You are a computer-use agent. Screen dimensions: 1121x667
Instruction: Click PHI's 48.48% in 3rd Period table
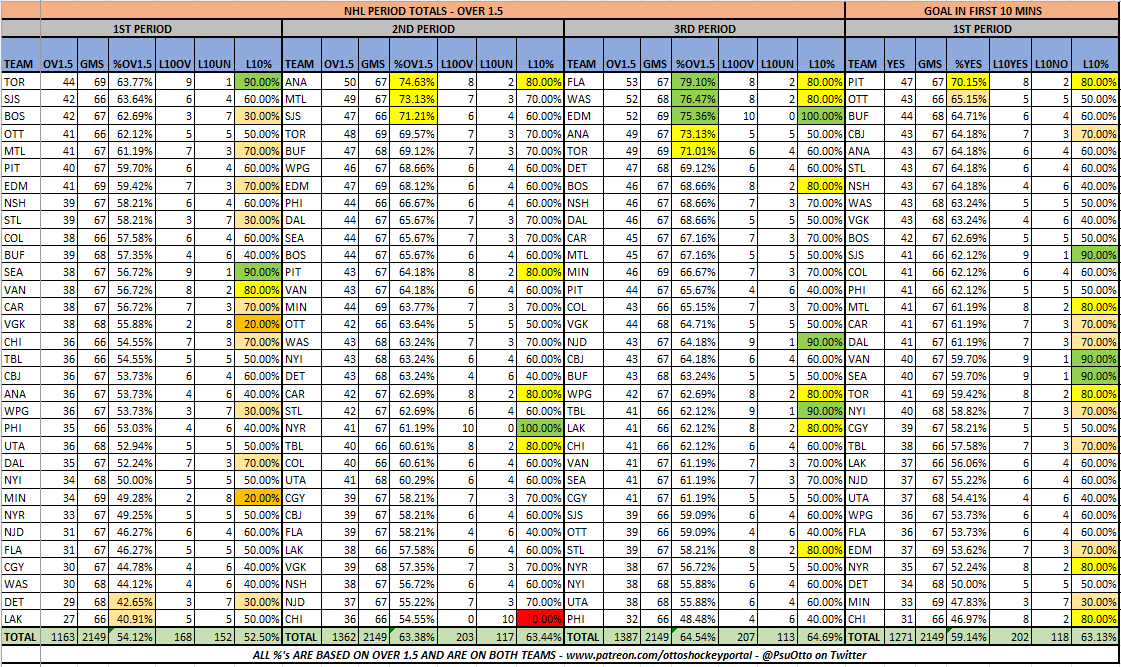click(x=695, y=619)
